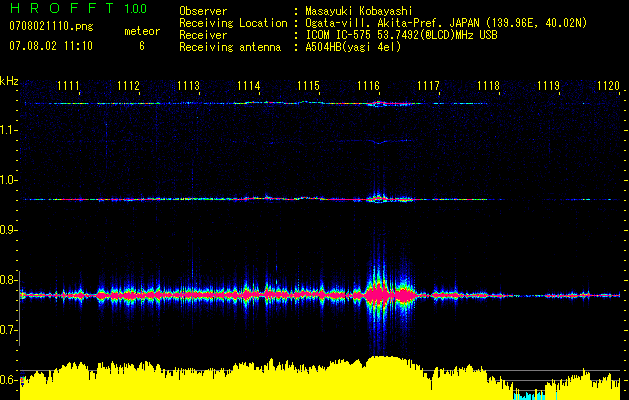Click the 1.0 frequency axis label
This screenshot has height=400, width=629.
9,180
